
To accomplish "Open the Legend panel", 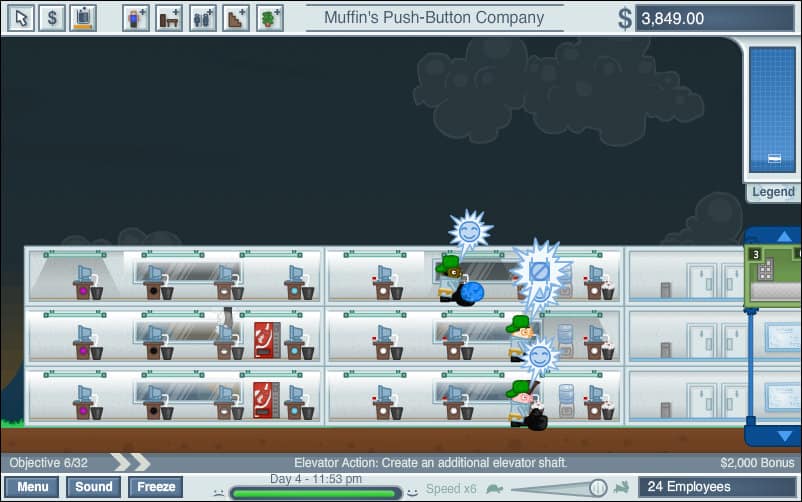I will point(773,192).
